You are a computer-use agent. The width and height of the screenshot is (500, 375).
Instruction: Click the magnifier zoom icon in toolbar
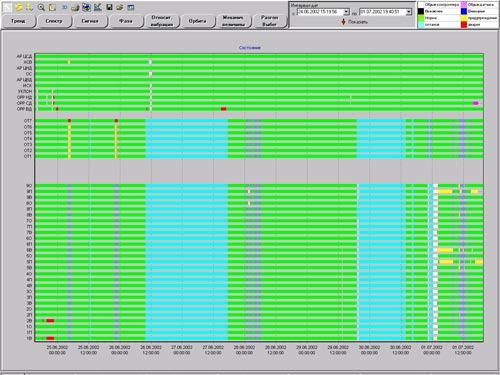(41, 7)
